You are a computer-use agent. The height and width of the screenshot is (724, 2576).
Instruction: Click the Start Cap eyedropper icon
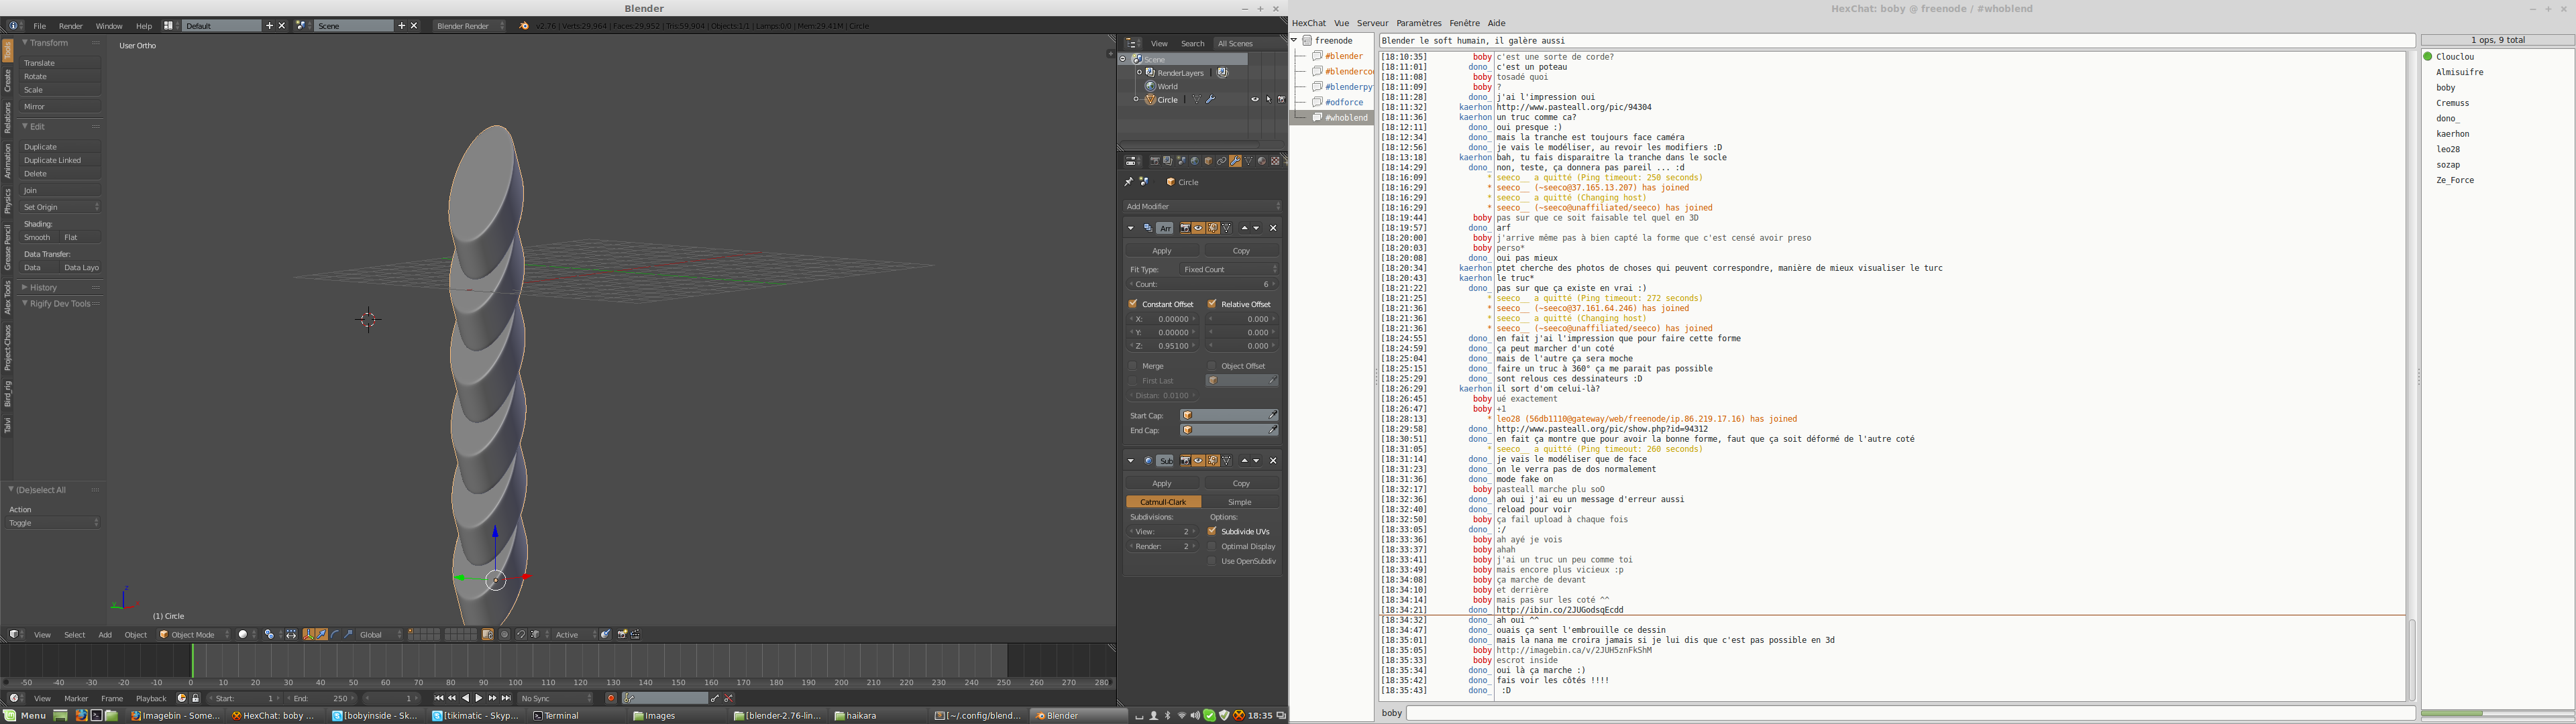(1272, 415)
